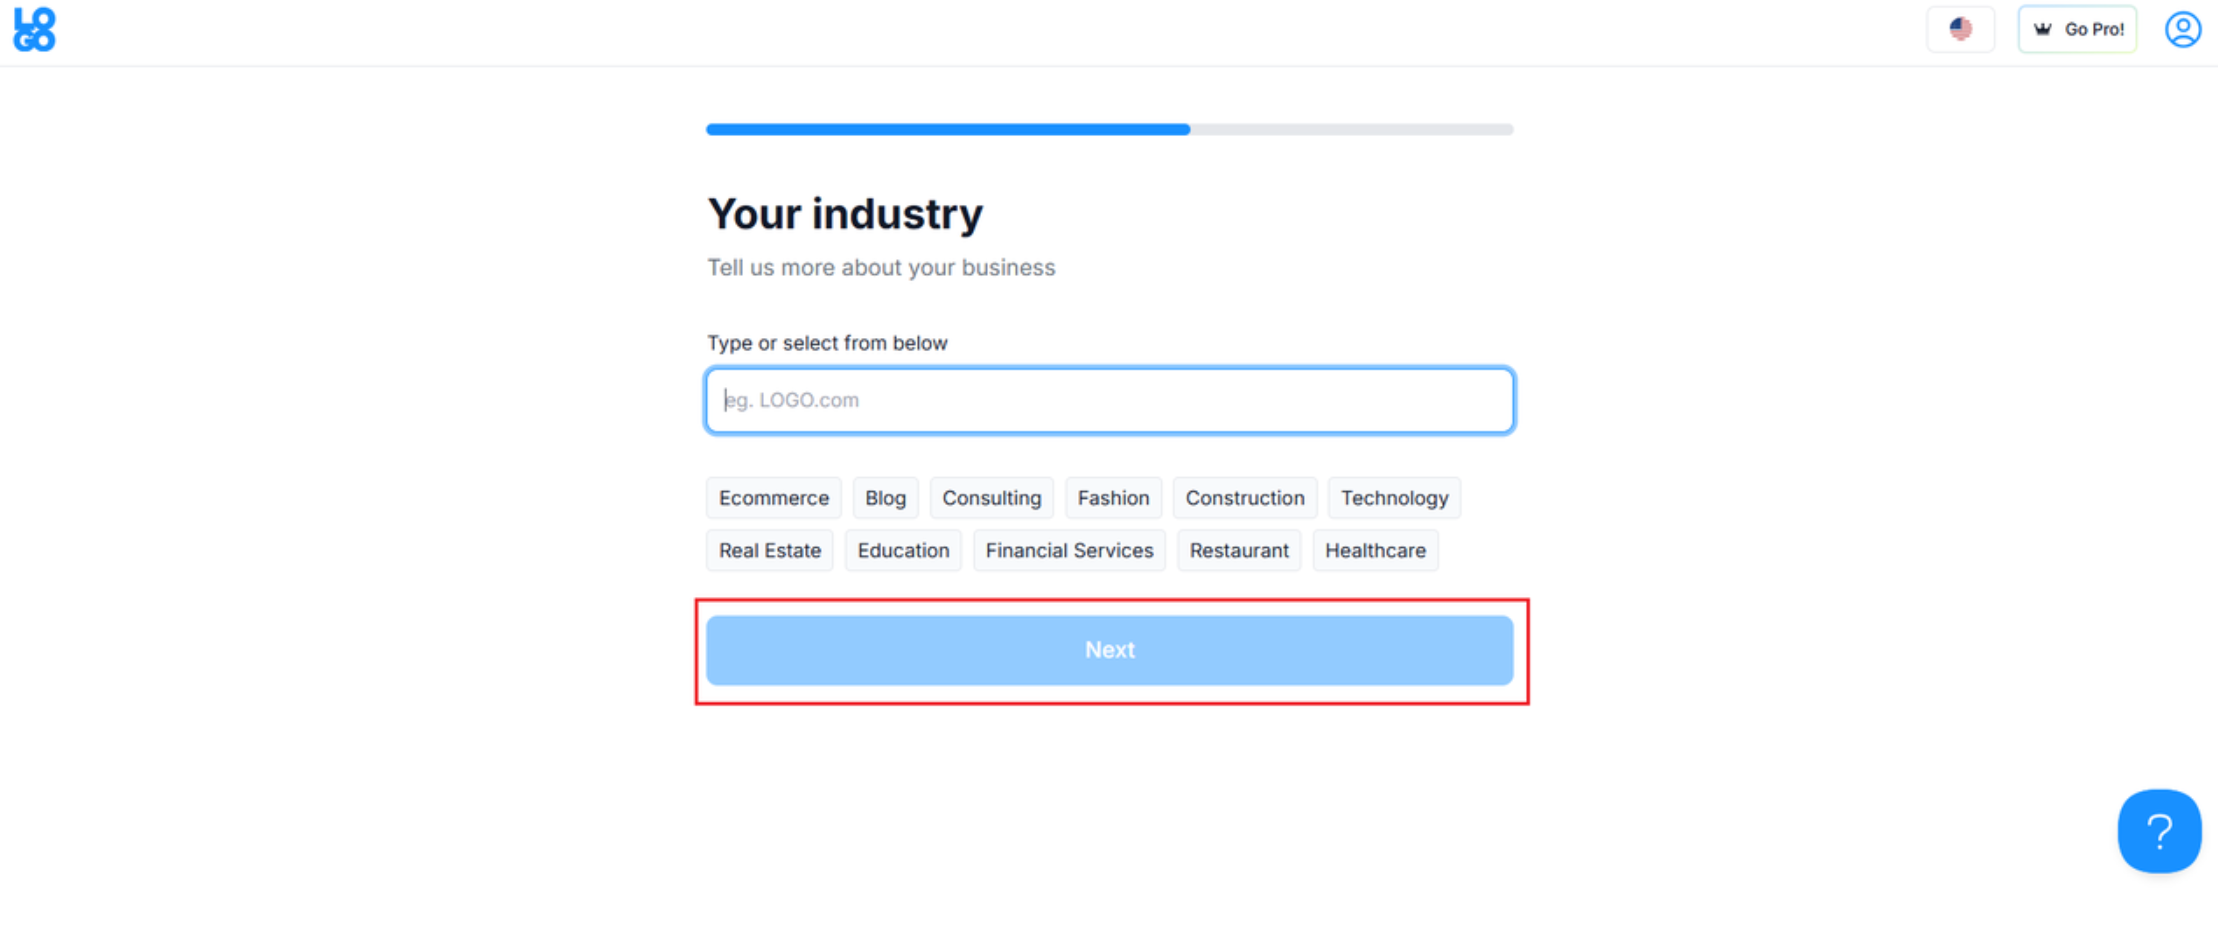Open the US flag language selector
The width and height of the screenshot is (2218, 946).
(x=1960, y=29)
